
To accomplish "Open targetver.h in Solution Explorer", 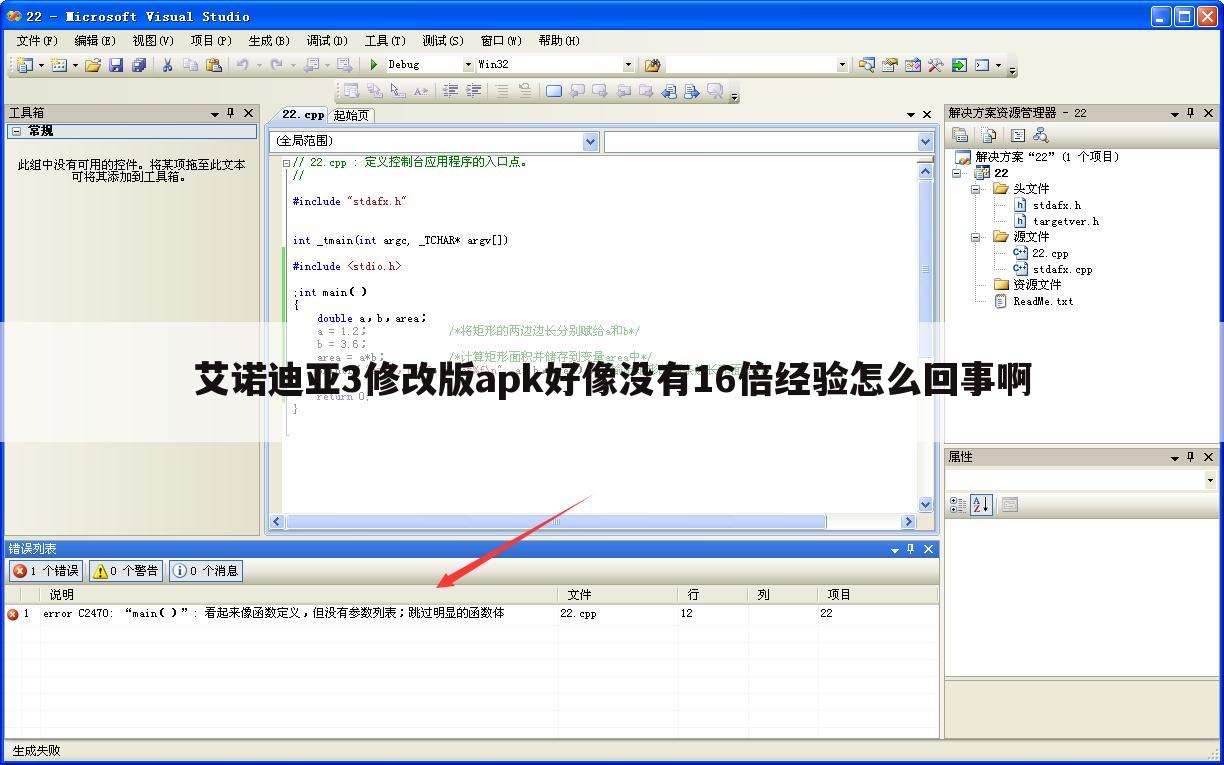I will 1065,221.
